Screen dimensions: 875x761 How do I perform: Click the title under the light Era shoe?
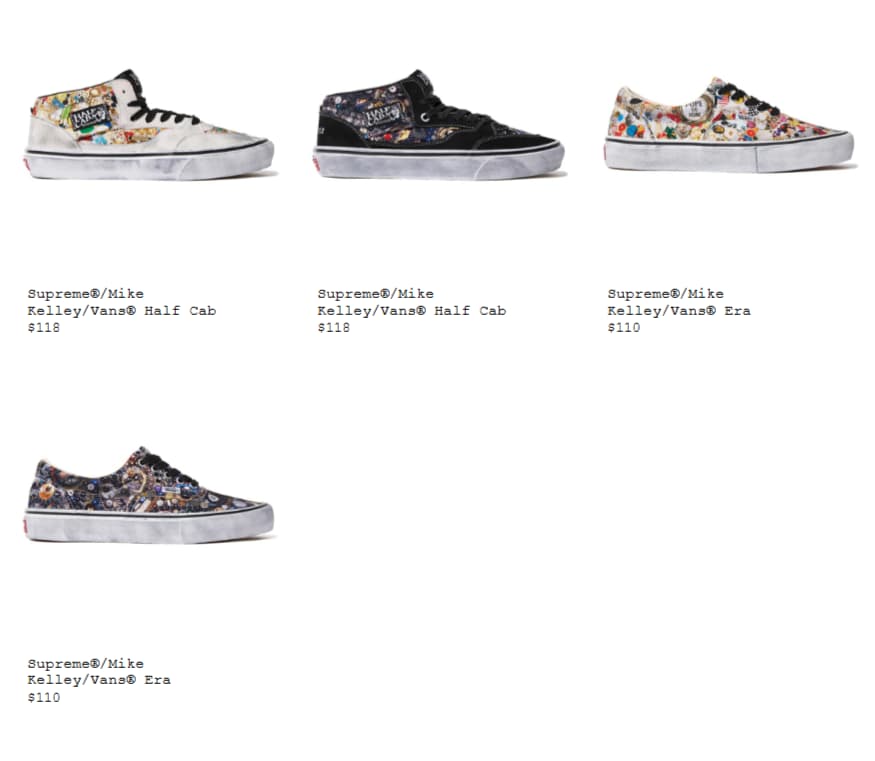click(x=679, y=302)
